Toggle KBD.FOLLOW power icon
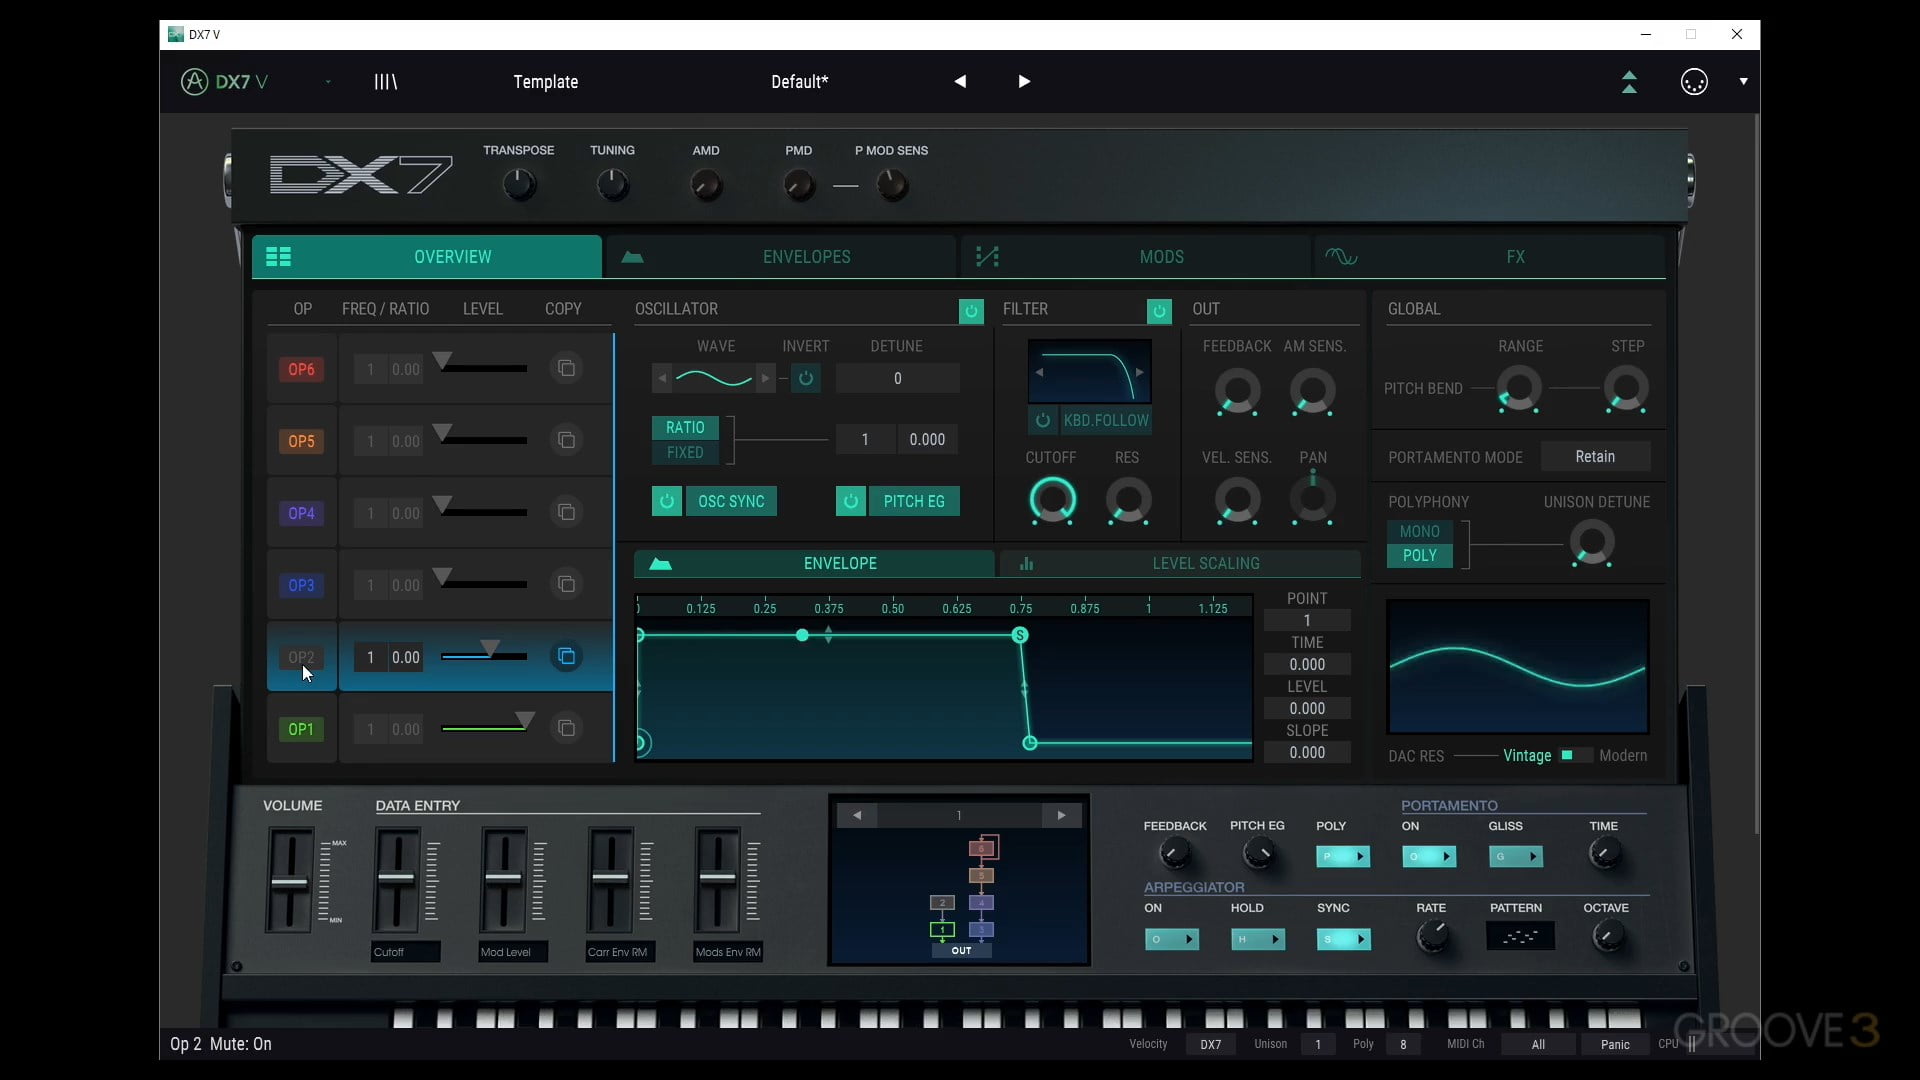Image resolution: width=1920 pixels, height=1080 pixels. click(x=1042, y=420)
